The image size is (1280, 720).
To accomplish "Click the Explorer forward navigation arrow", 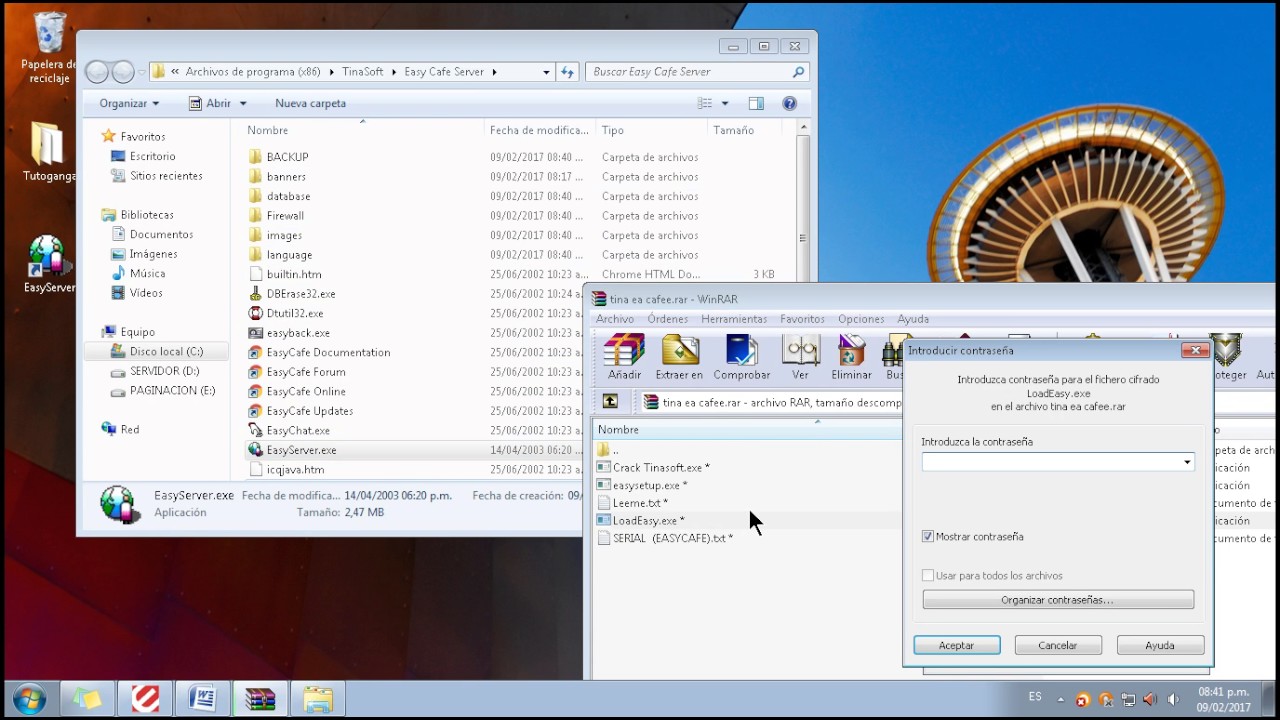I will (123, 72).
